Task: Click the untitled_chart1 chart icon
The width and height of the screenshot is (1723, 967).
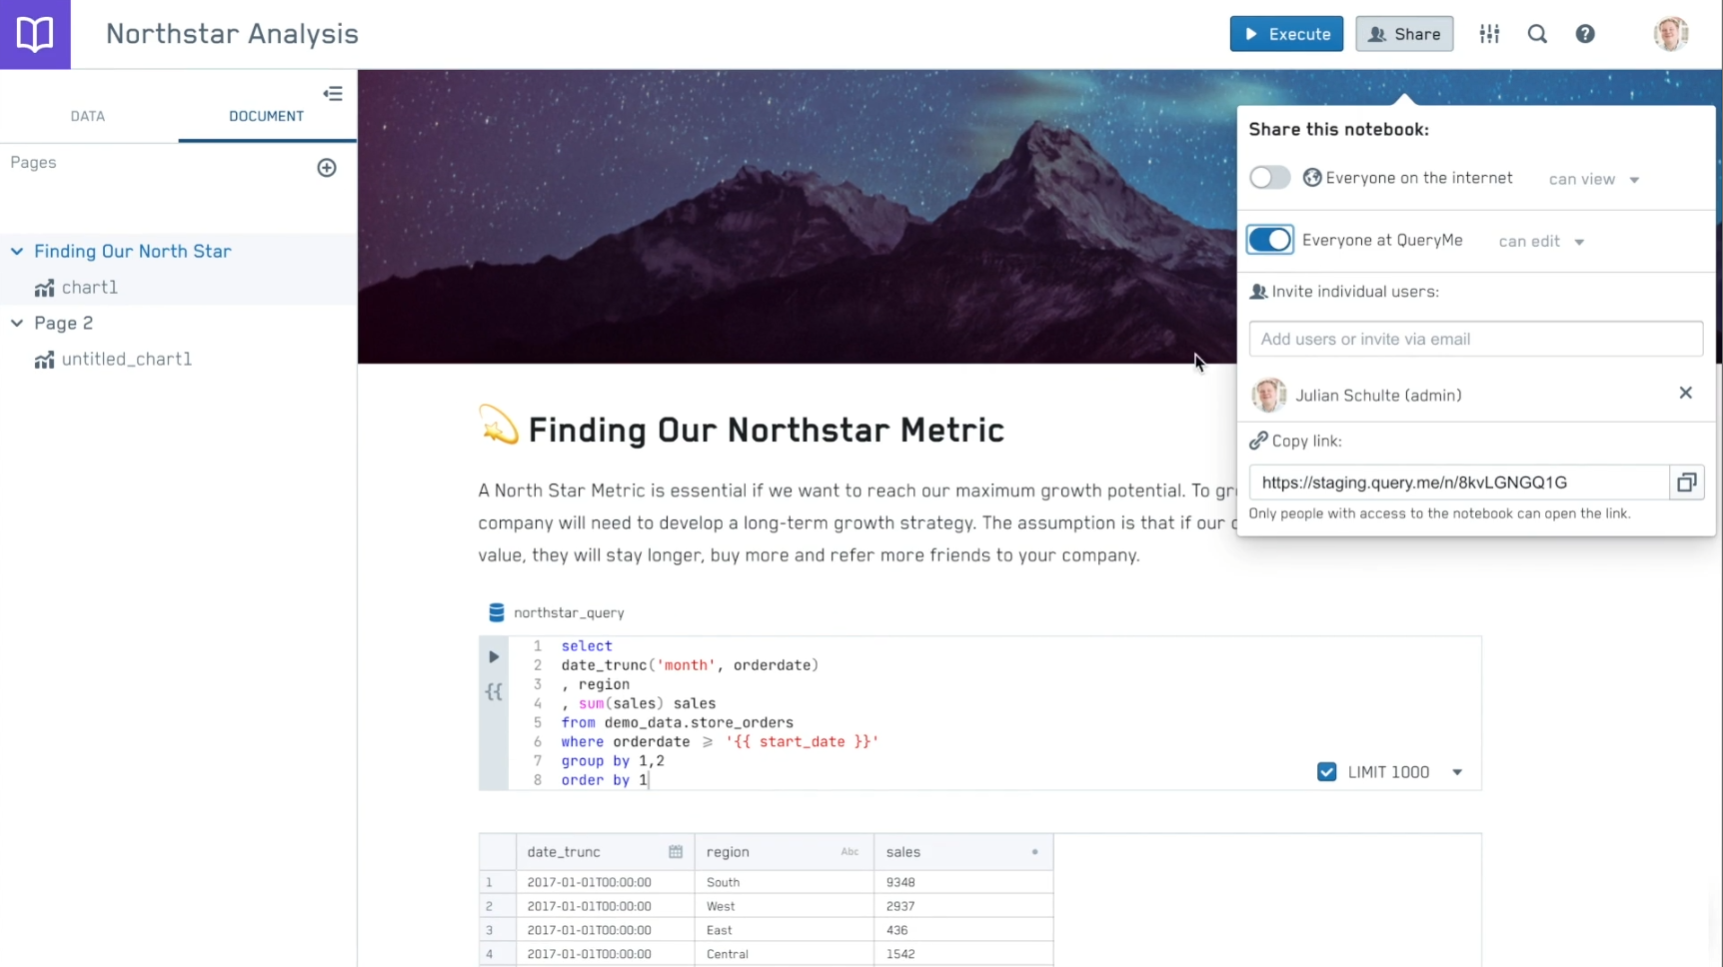Action: point(44,360)
